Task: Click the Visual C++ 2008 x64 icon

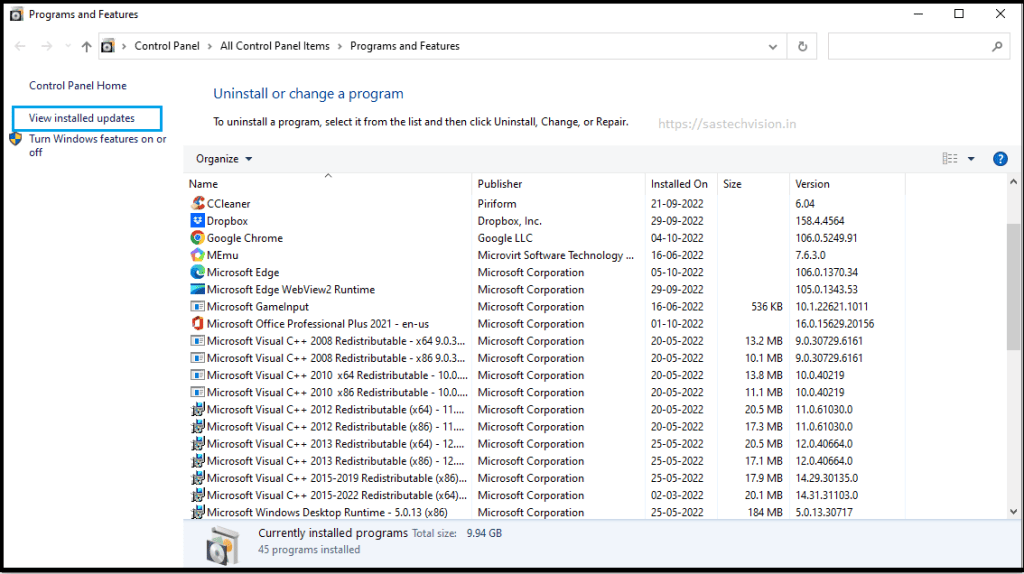Action: click(x=197, y=341)
